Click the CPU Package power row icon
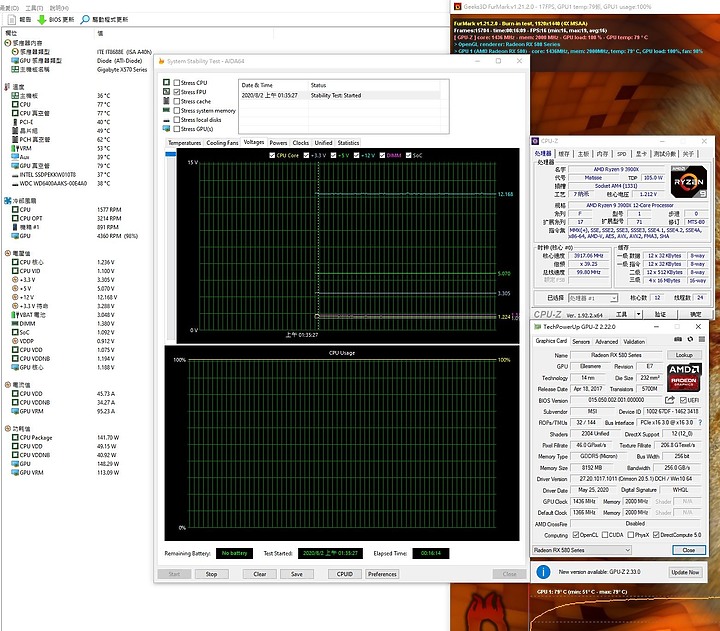Screen dimensions: 720x631 [15, 438]
